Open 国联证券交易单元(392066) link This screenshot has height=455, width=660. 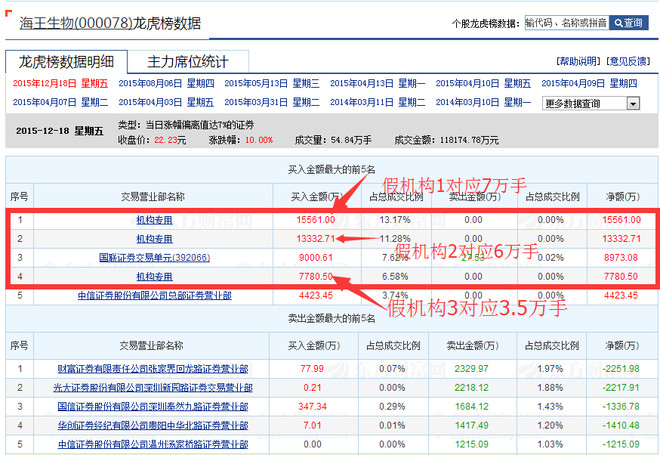154,257
